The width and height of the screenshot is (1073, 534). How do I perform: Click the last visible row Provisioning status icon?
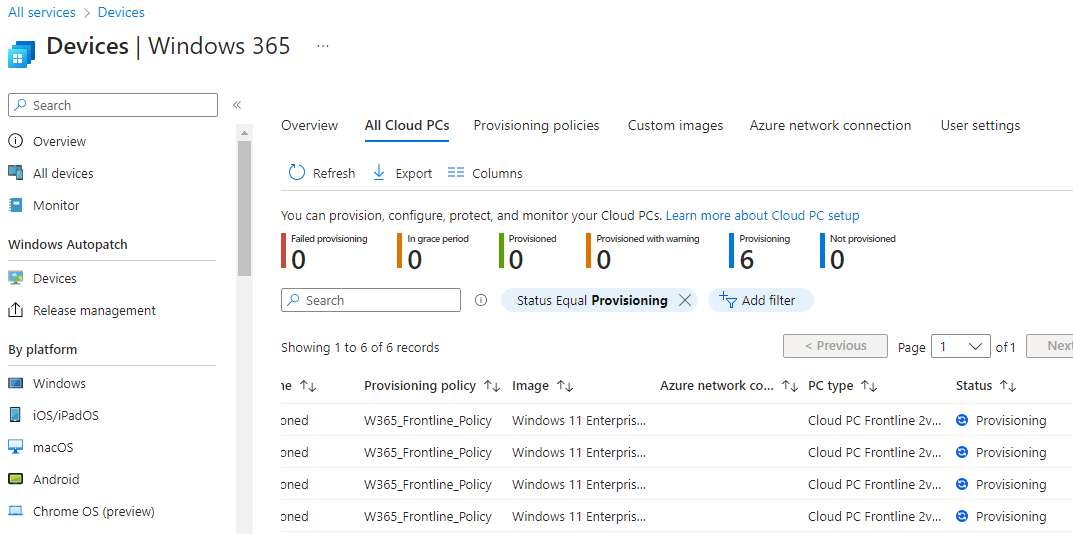point(962,516)
